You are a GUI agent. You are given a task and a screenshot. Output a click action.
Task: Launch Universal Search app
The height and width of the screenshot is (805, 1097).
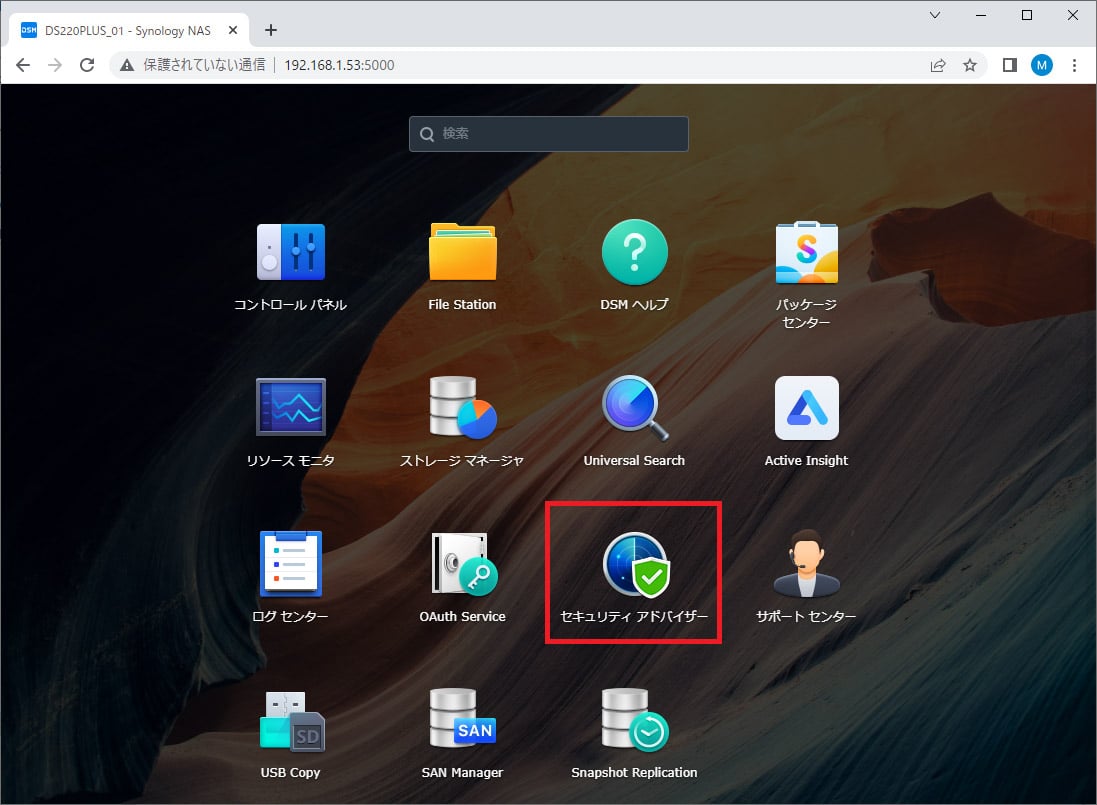pos(635,408)
